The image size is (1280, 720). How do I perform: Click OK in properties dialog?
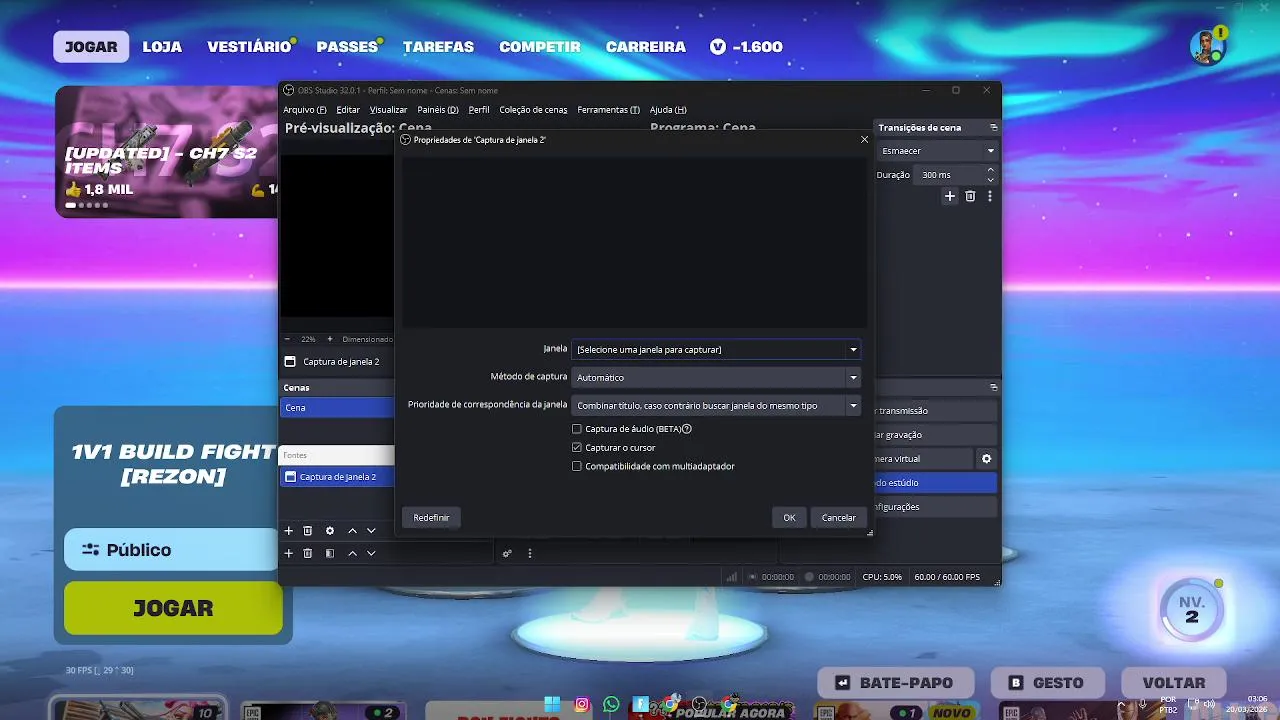click(x=789, y=517)
